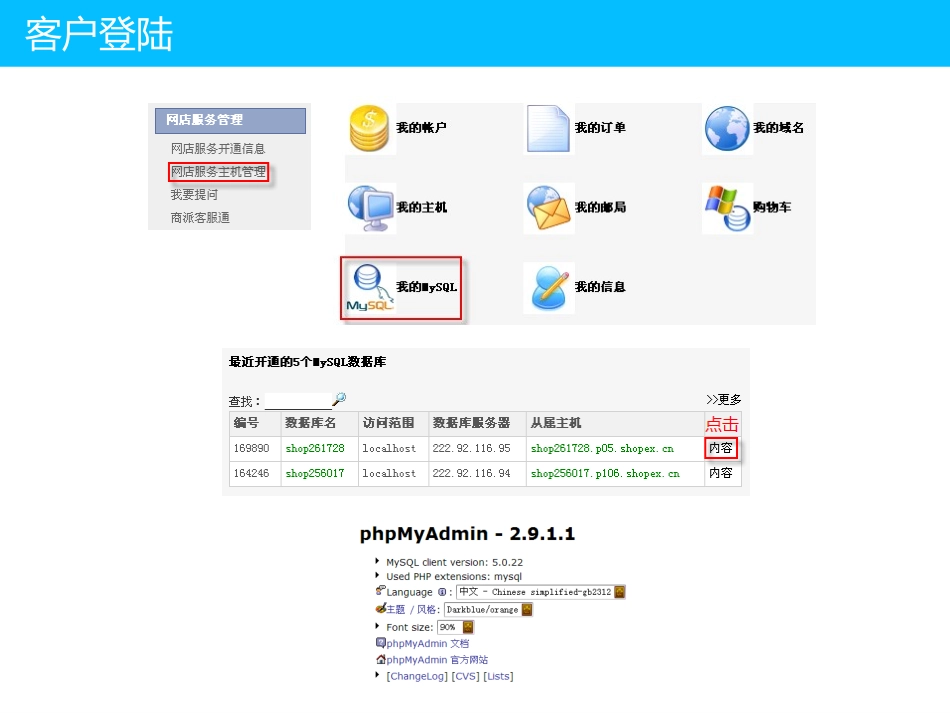This screenshot has width=950, height=713.
Task: Open the phpMyAdmin 文档 link
Action: [428, 643]
